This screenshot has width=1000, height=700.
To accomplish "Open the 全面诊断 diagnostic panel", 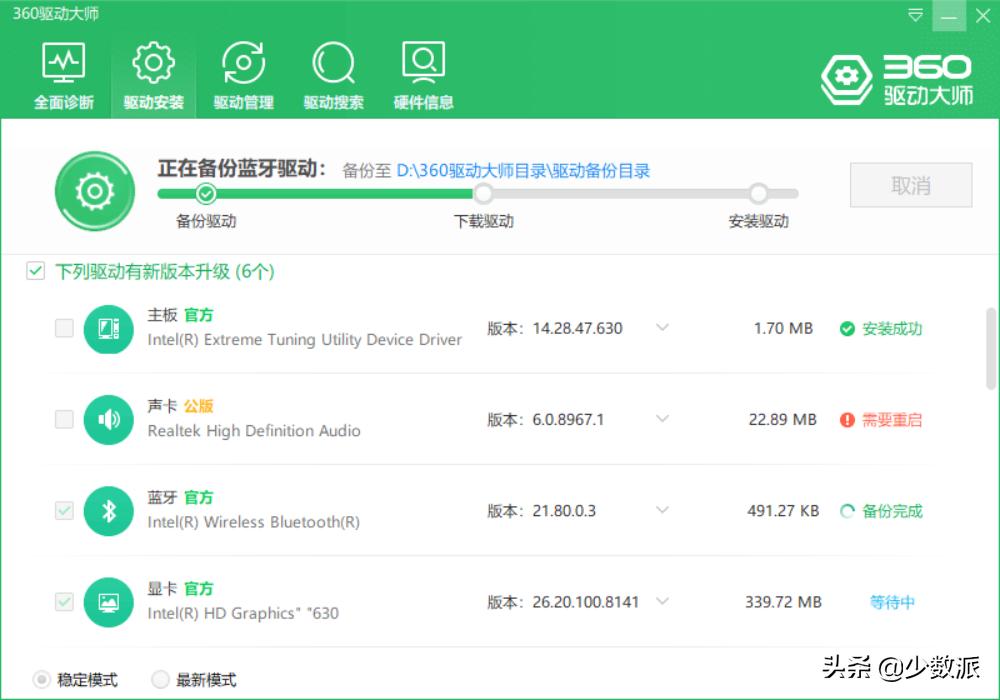I will (63, 73).
